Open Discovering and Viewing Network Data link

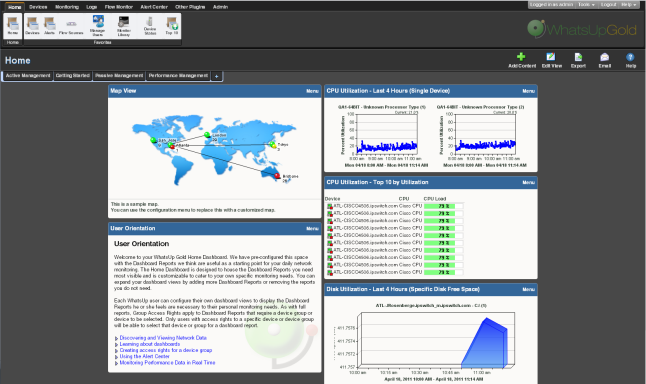coord(163,338)
